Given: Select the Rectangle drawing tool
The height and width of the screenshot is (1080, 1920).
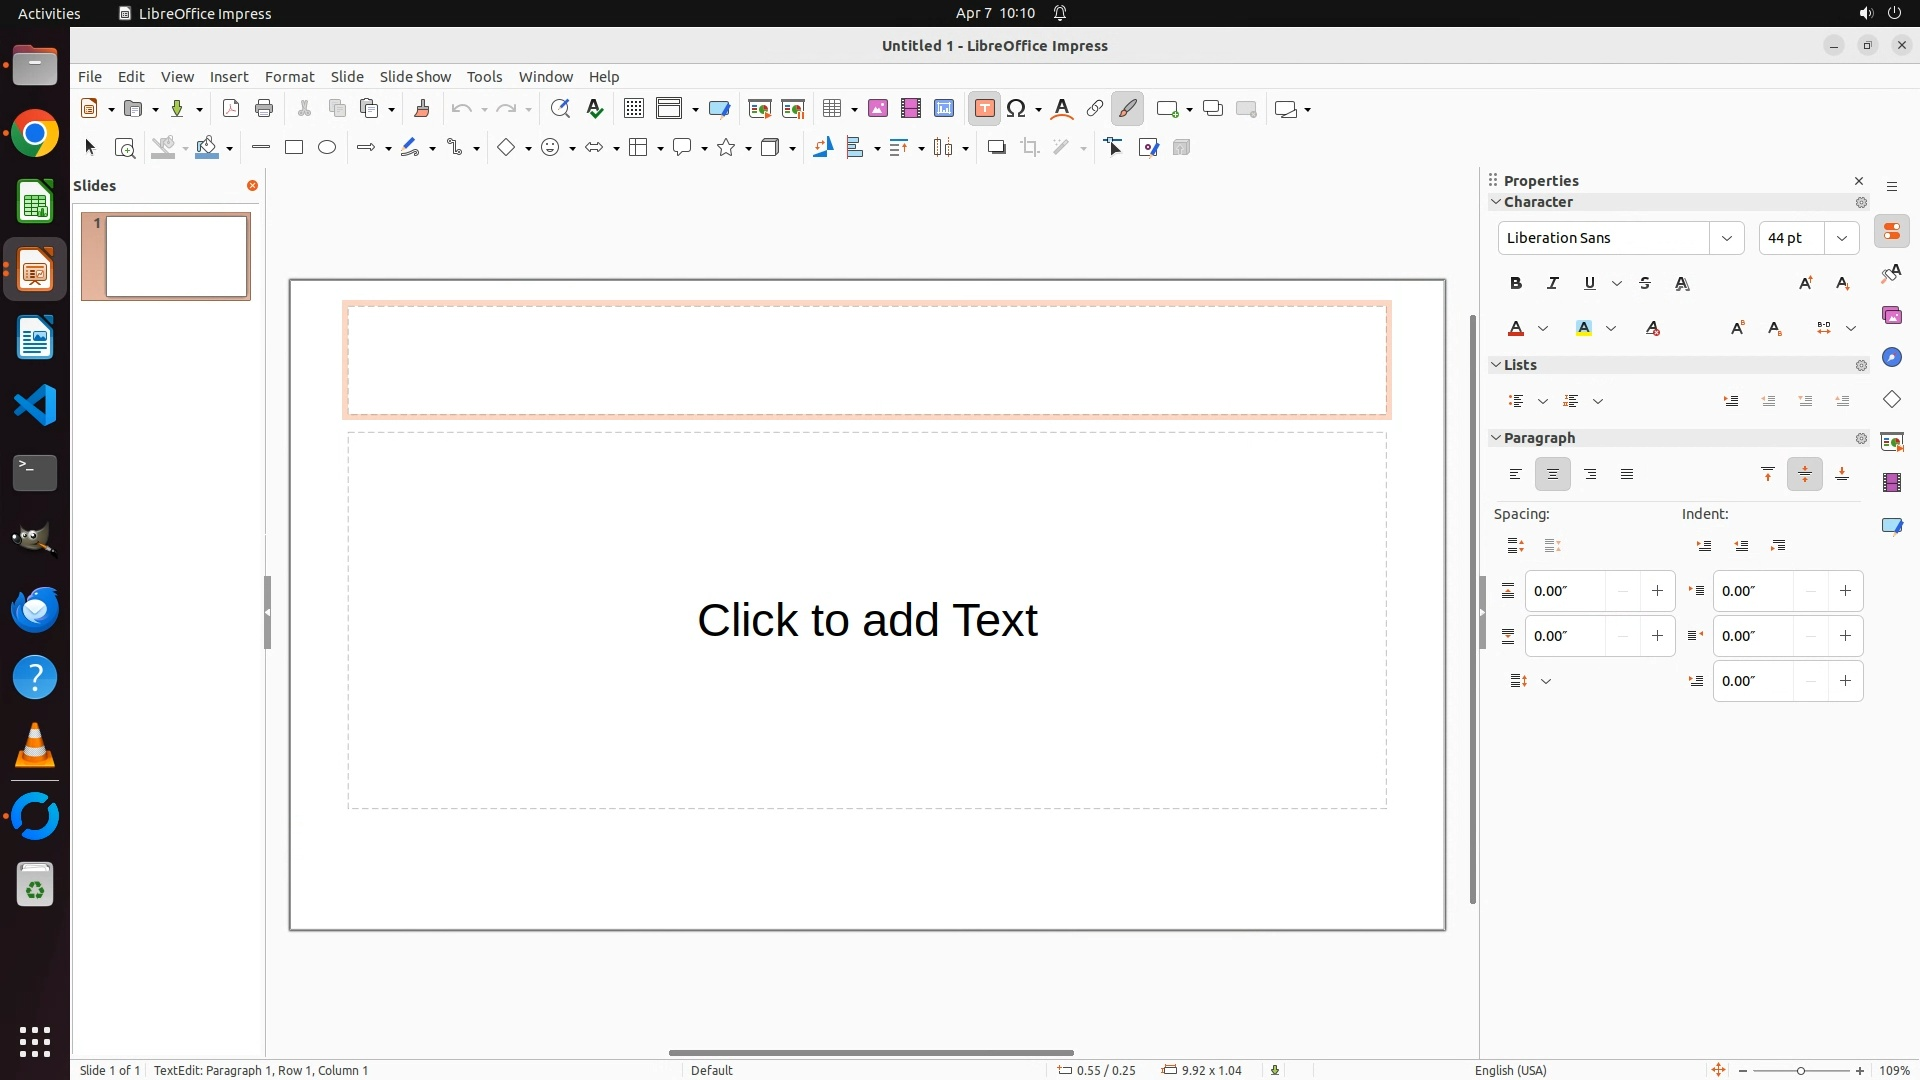Looking at the screenshot, I should pos(294,148).
